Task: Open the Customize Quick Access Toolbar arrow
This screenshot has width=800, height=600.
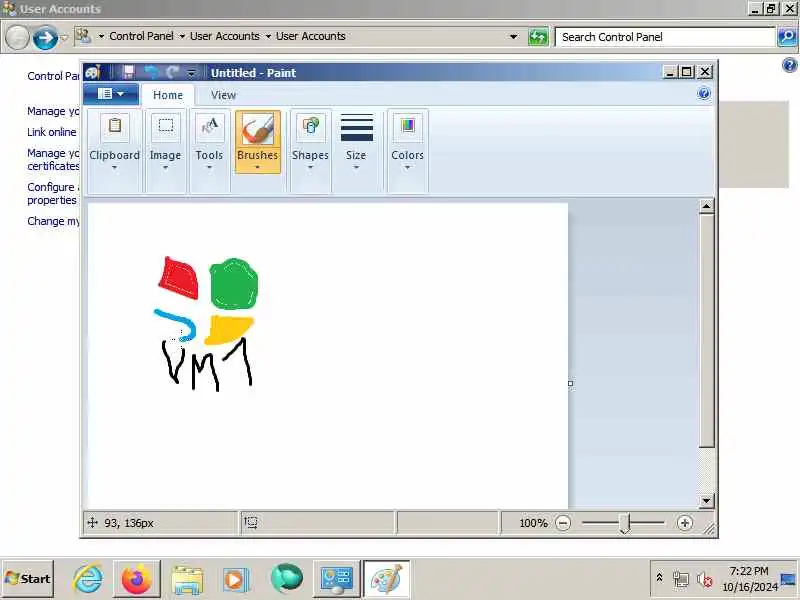Action: pyautogui.click(x=191, y=73)
